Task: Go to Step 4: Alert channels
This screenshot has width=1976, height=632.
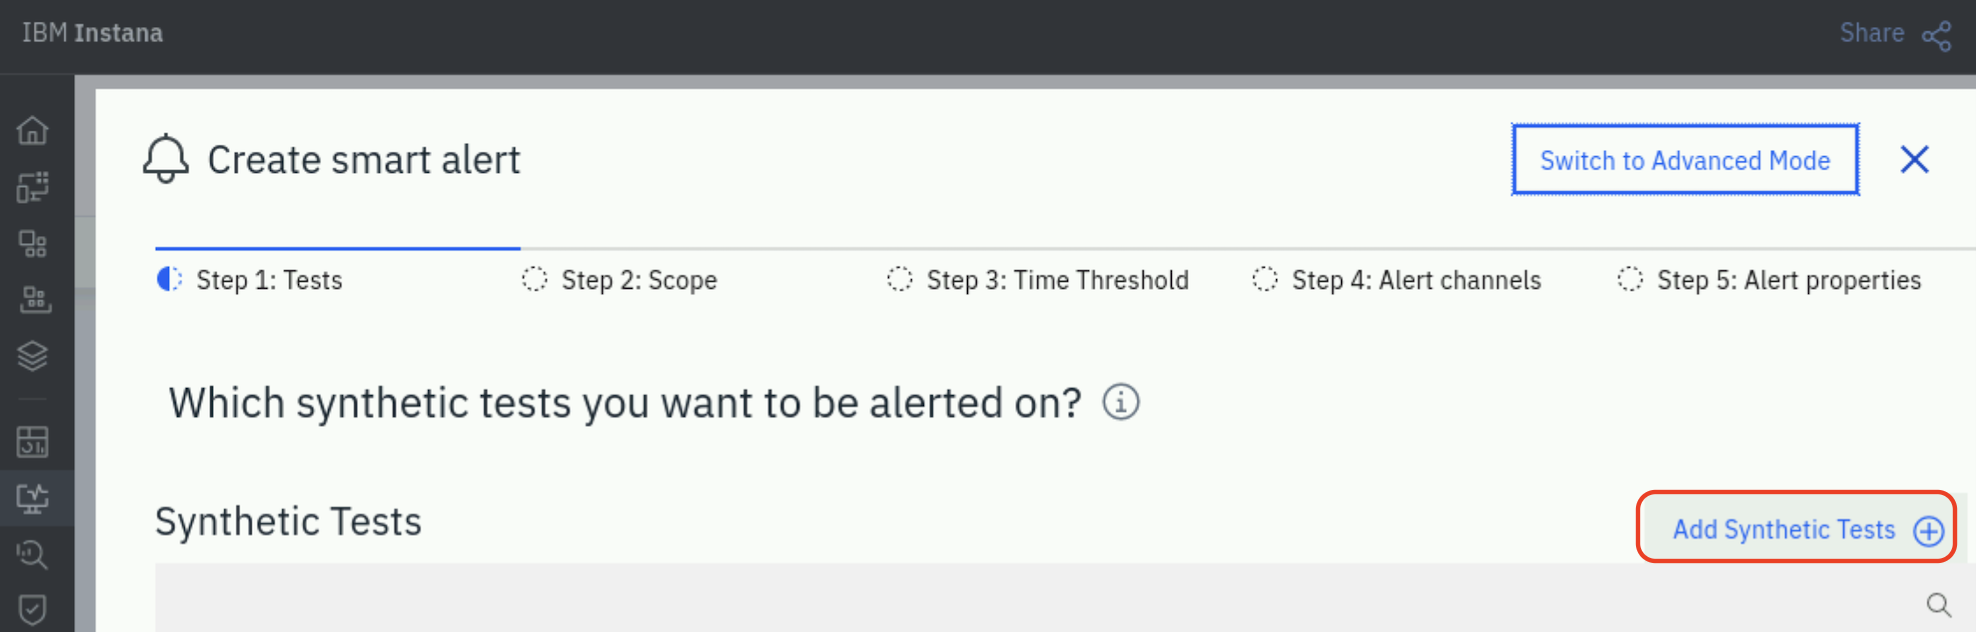Action: 1397,280
